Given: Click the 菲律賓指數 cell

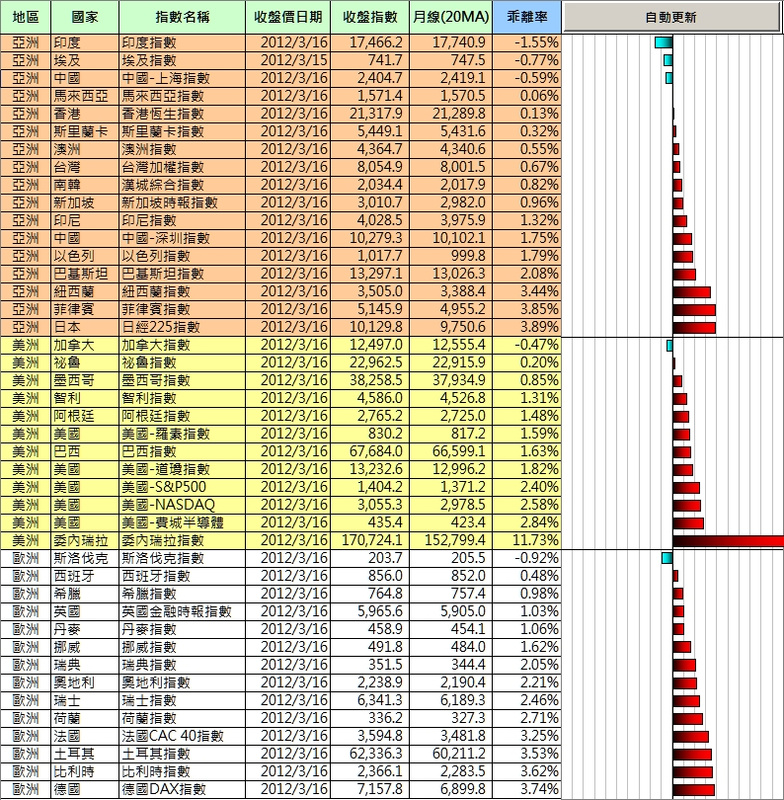Looking at the screenshot, I should (182, 309).
